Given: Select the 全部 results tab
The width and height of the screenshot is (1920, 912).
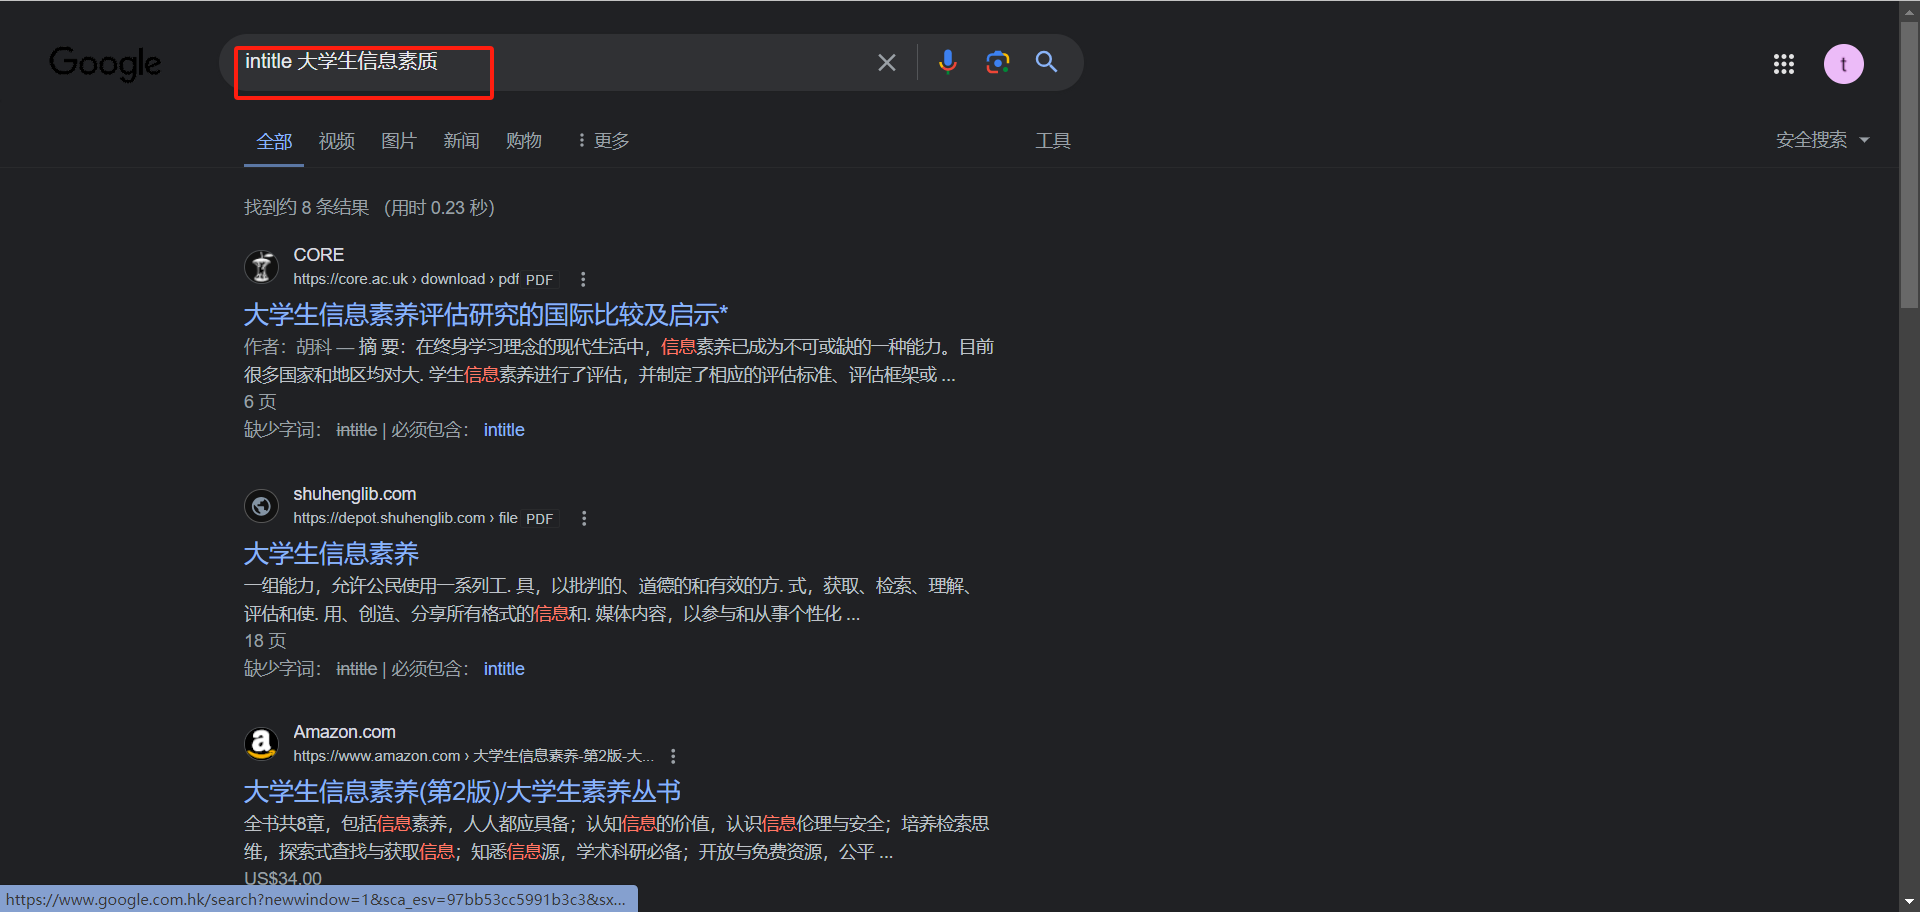Looking at the screenshot, I should click(274, 141).
